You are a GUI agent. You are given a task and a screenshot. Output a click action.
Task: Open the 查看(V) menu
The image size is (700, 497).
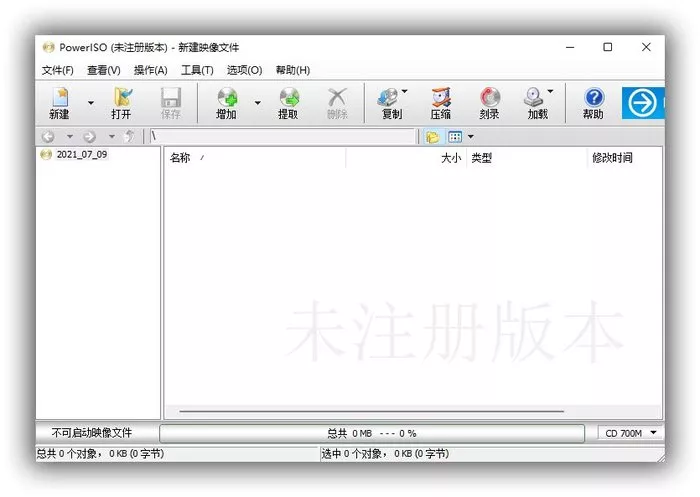(104, 70)
